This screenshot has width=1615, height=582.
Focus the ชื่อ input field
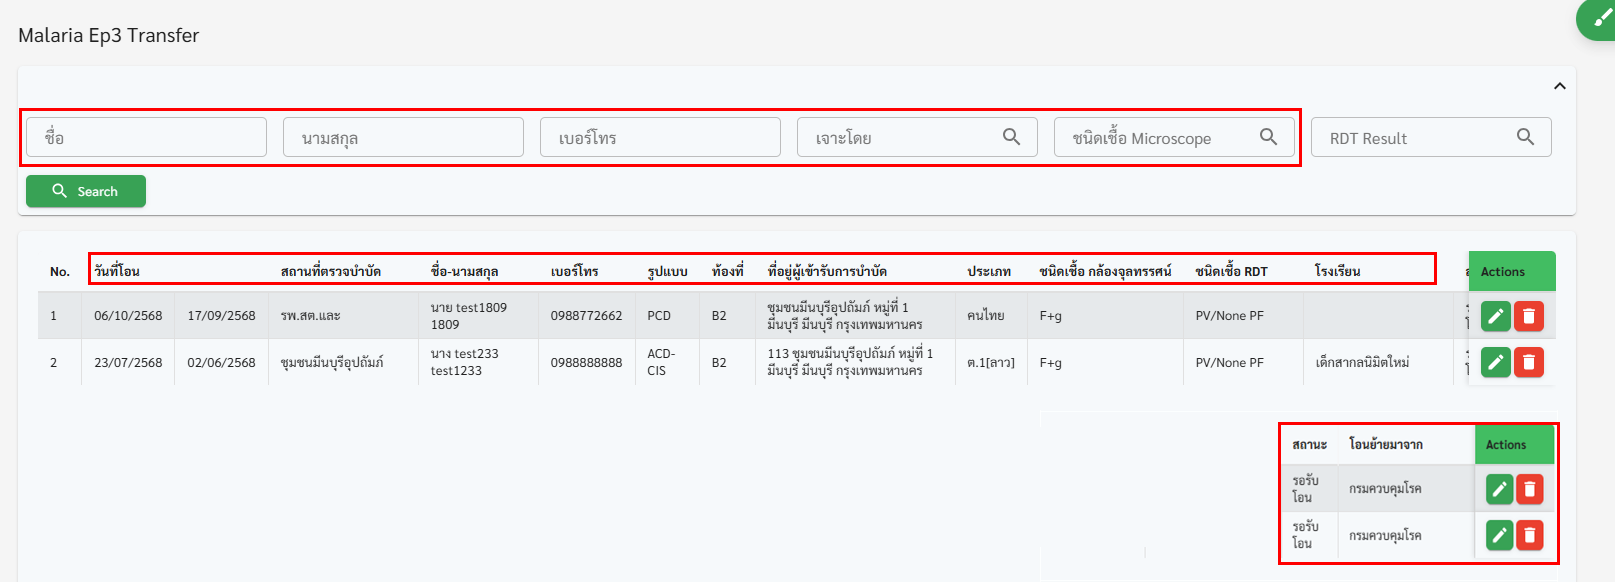[x=146, y=137]
